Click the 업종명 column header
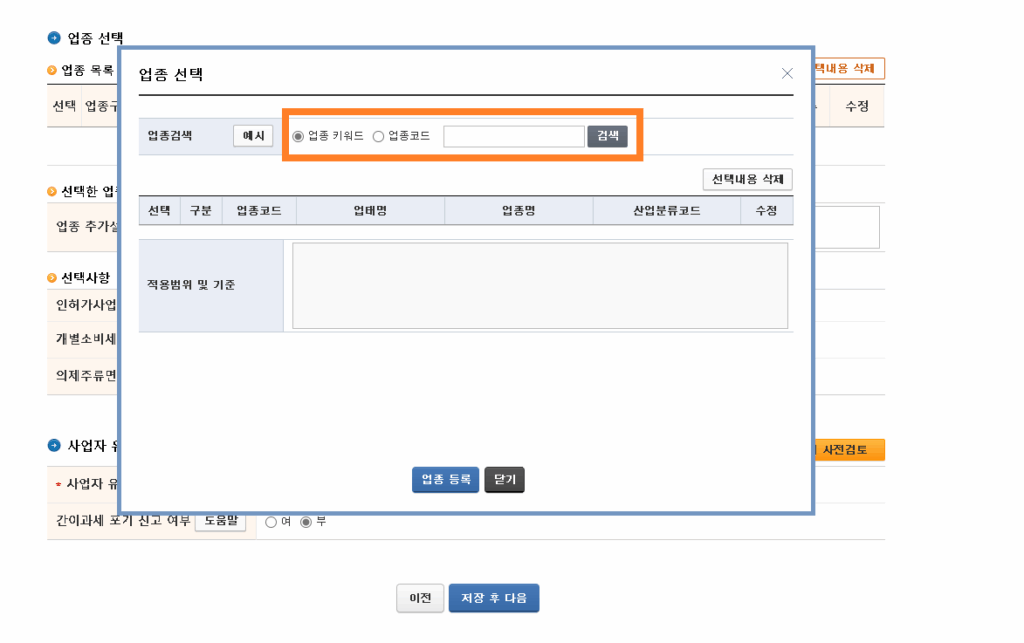 point(518,211)
